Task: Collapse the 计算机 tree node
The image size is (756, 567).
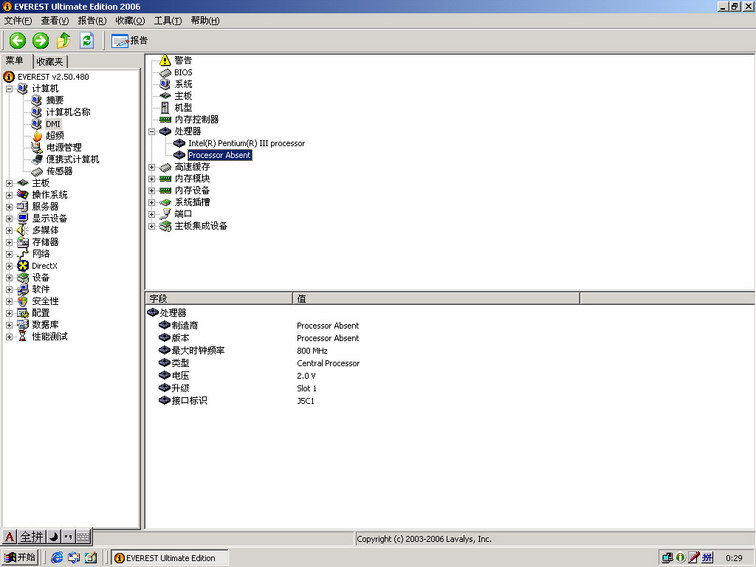Action: tap(9, 89)
